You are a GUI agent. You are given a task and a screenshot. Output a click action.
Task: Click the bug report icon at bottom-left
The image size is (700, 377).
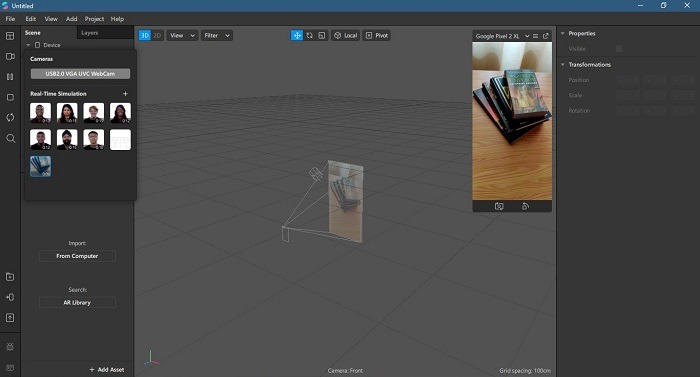click(10, 347)
